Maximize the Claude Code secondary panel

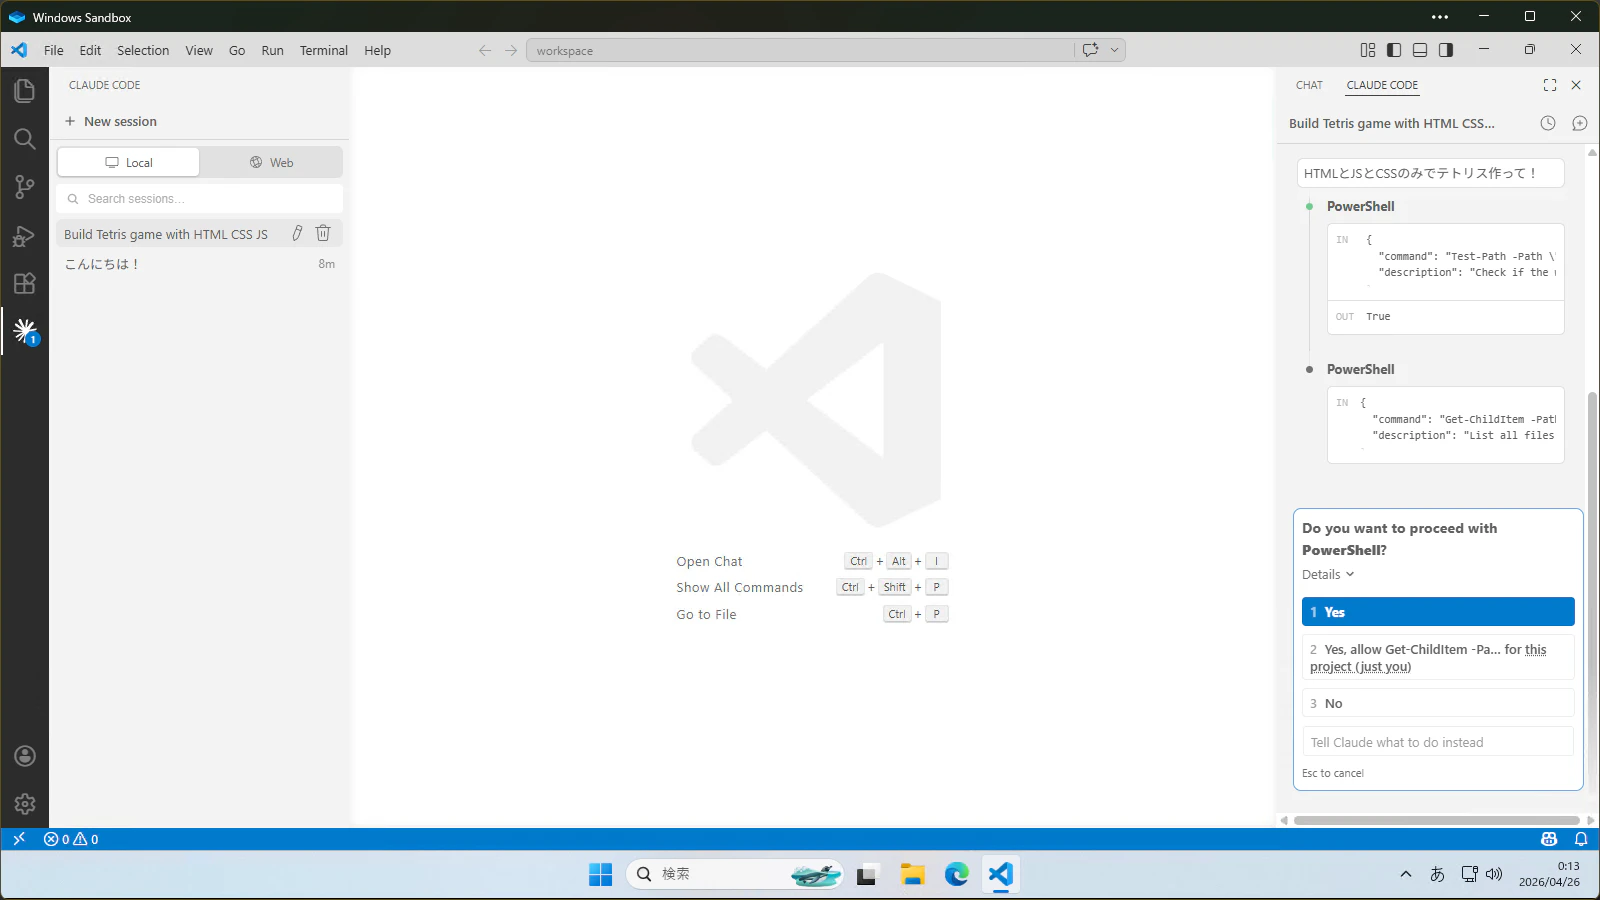click(x=1550, y=85)
